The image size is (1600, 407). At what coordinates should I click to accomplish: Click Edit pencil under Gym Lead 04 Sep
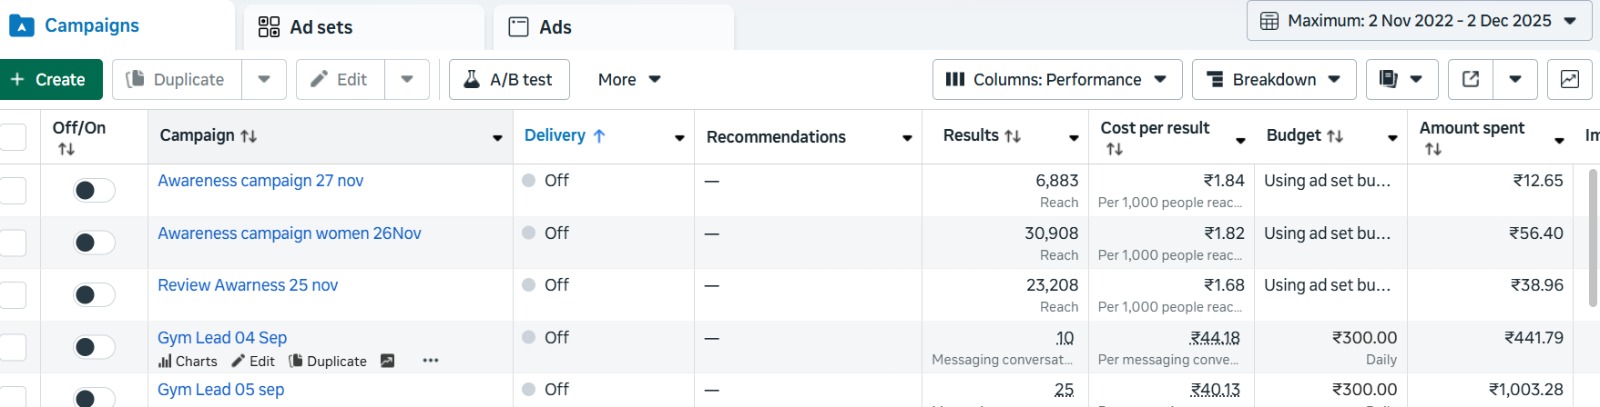(253, 361)
